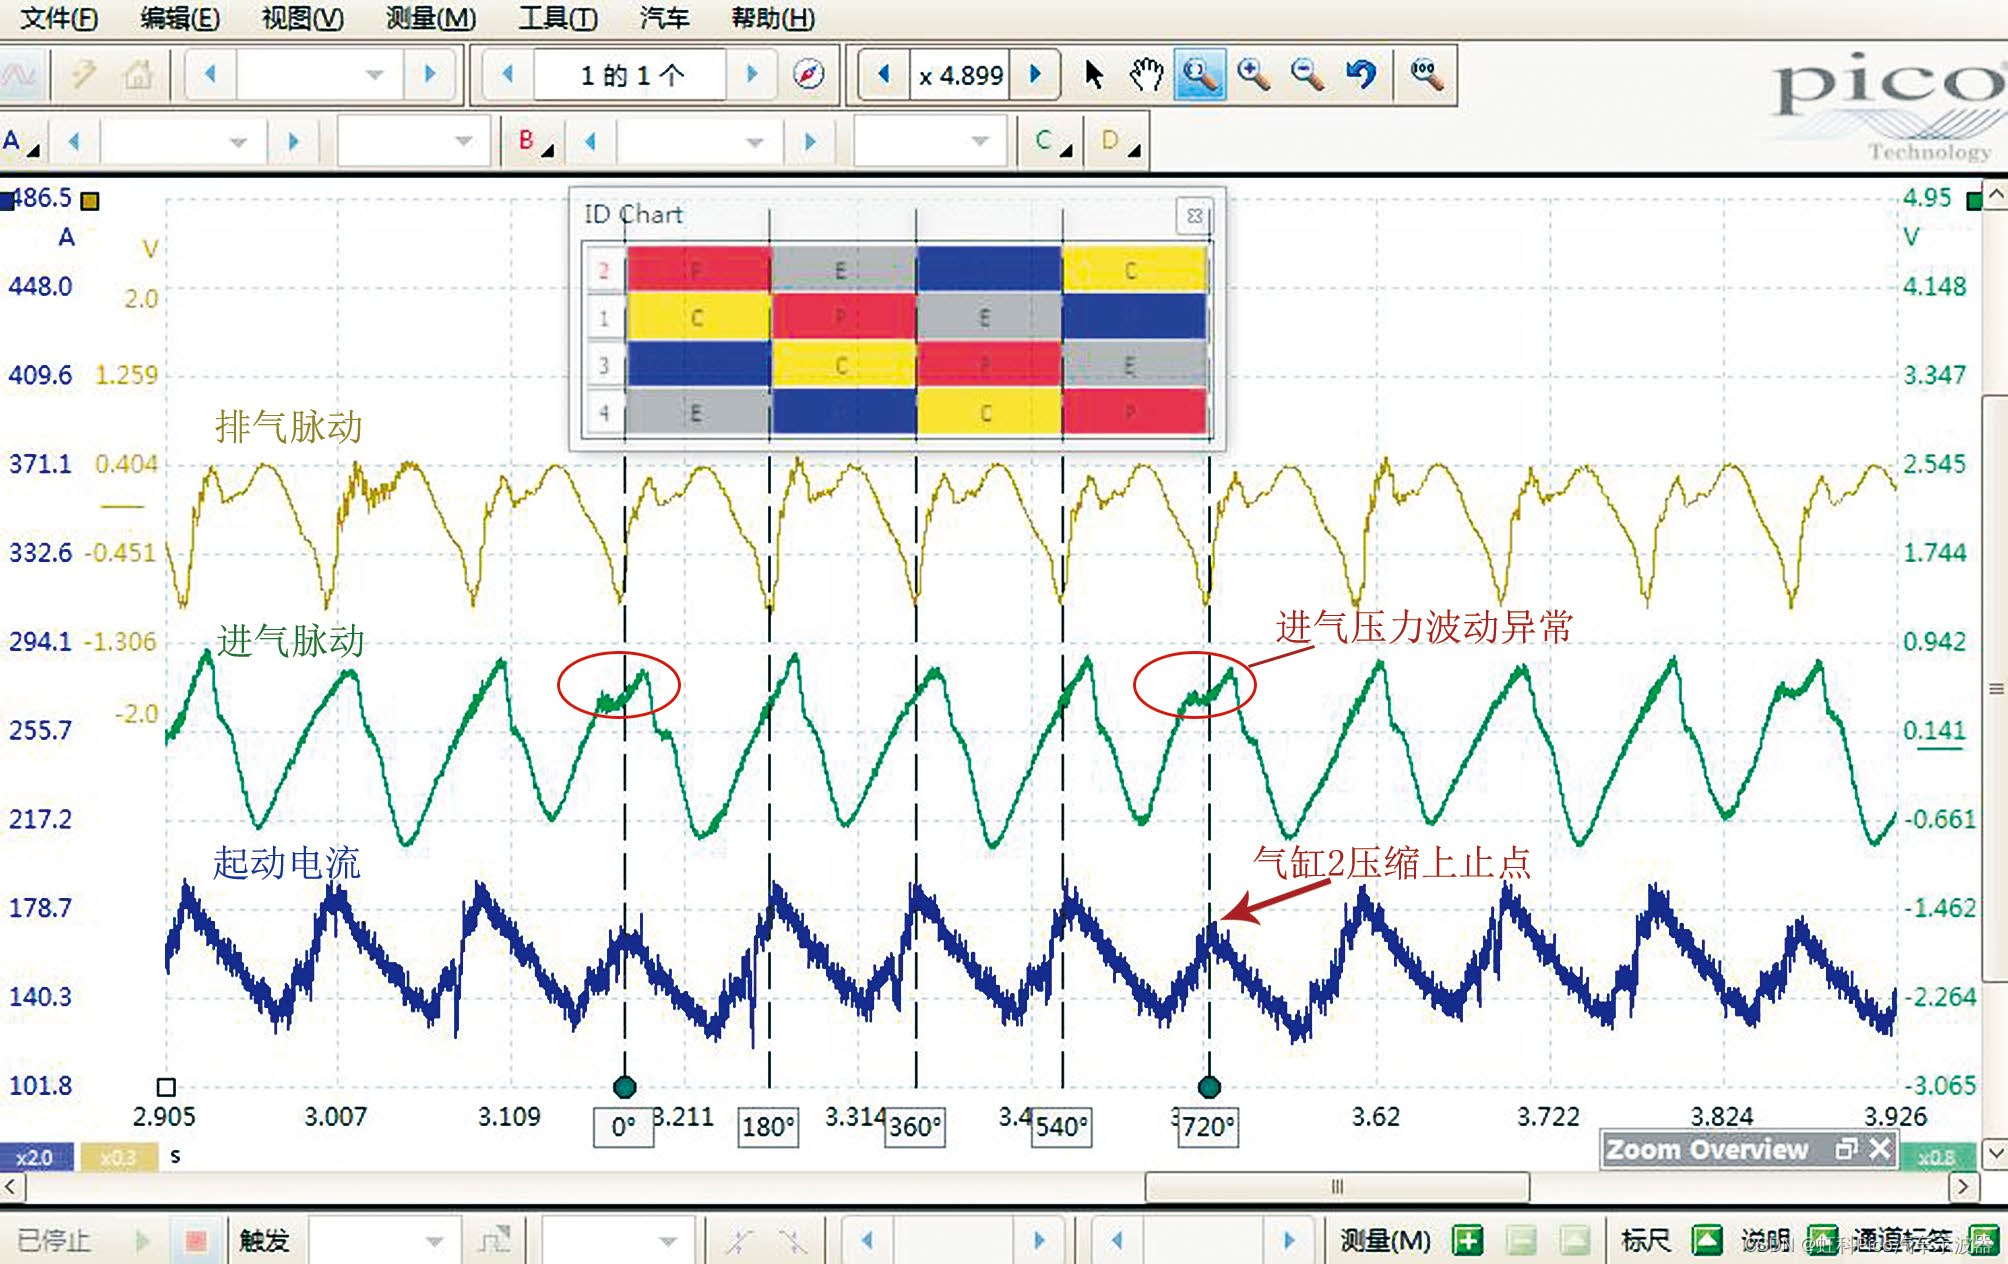2008x1264 pixels.
Task: Open the 测量(M) menu
Action: [x=431, y=18]
